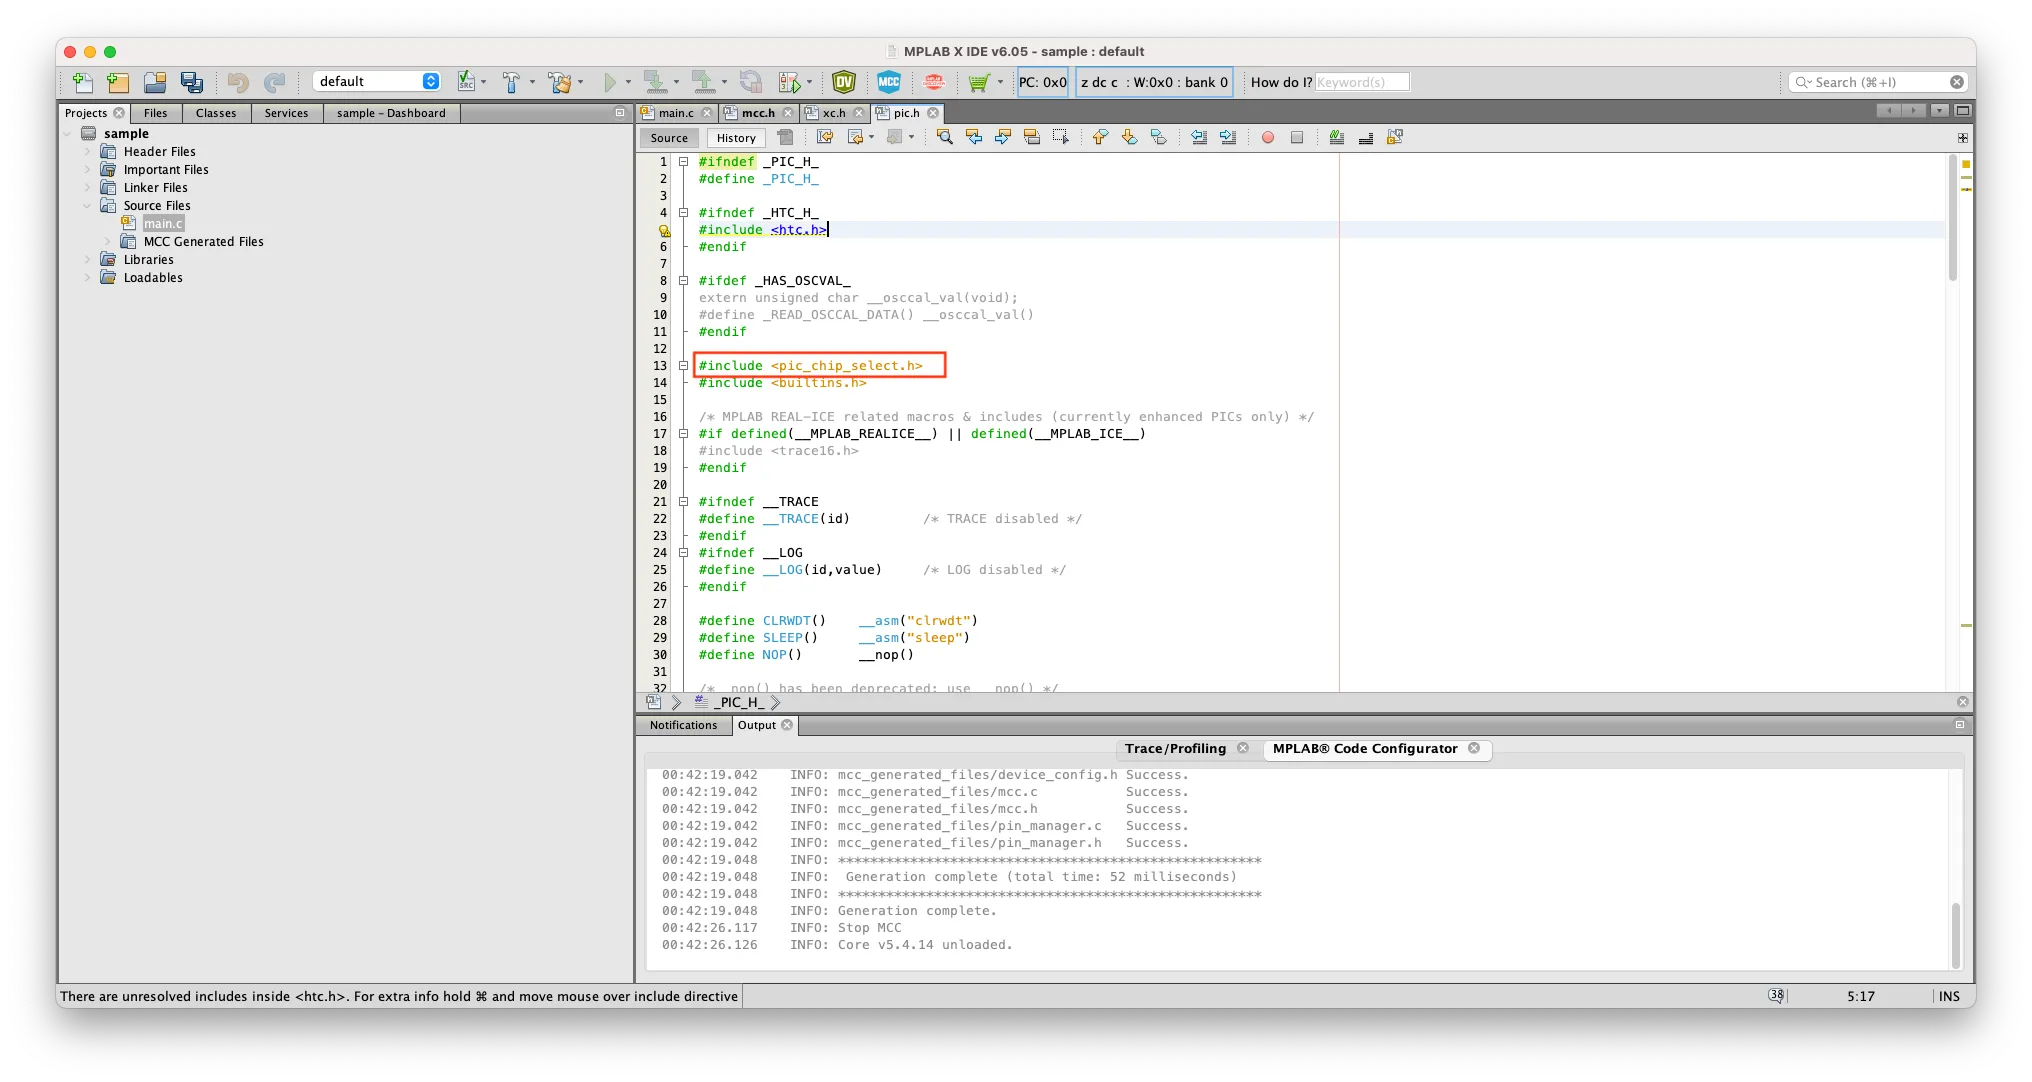Open the Build project dropdown arrow
The height and width of the screenshot is (1082, 2032).
click(x=532, y=82)
